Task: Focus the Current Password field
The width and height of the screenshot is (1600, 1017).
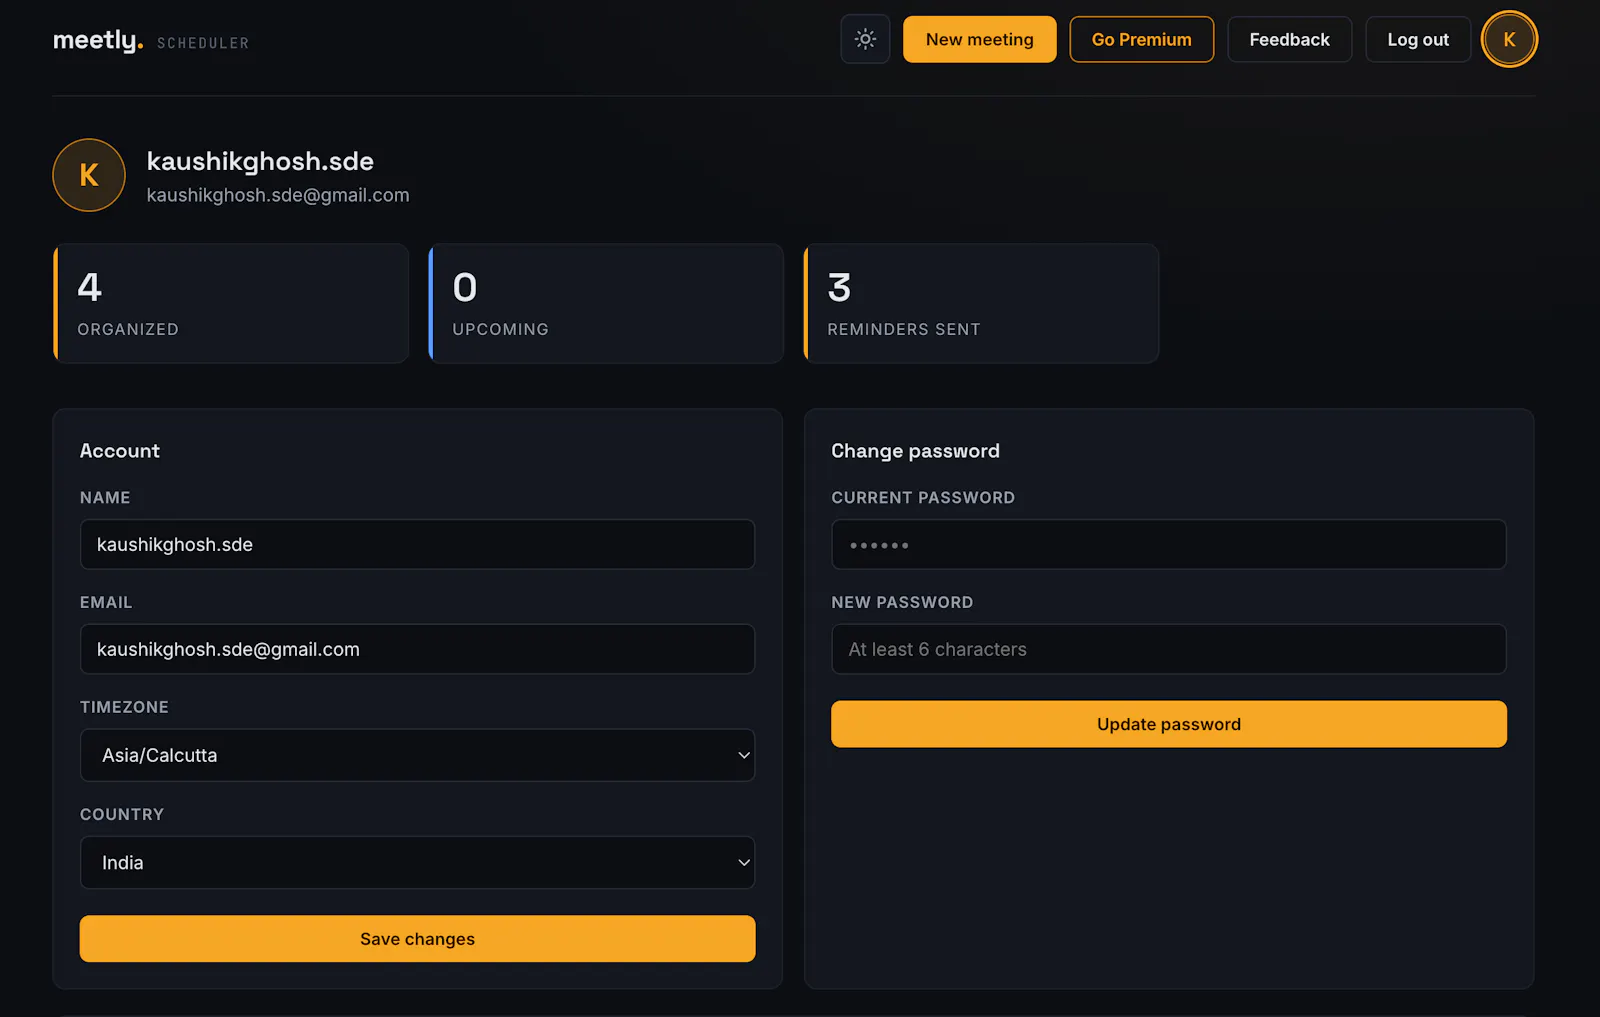Action: pyautogui.click(x=1168, y=545)
